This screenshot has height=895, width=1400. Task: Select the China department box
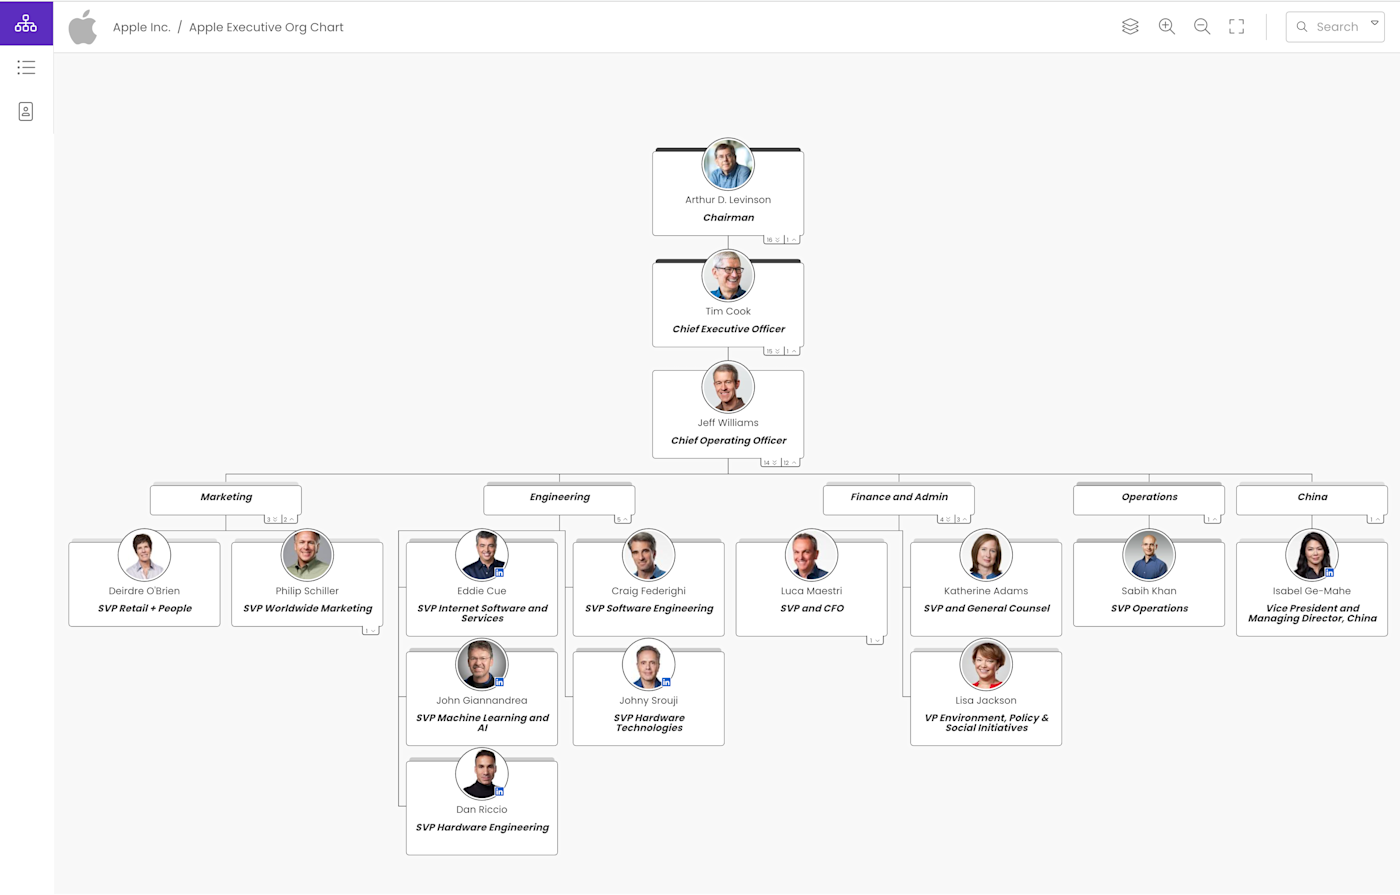pos(1312,500)
